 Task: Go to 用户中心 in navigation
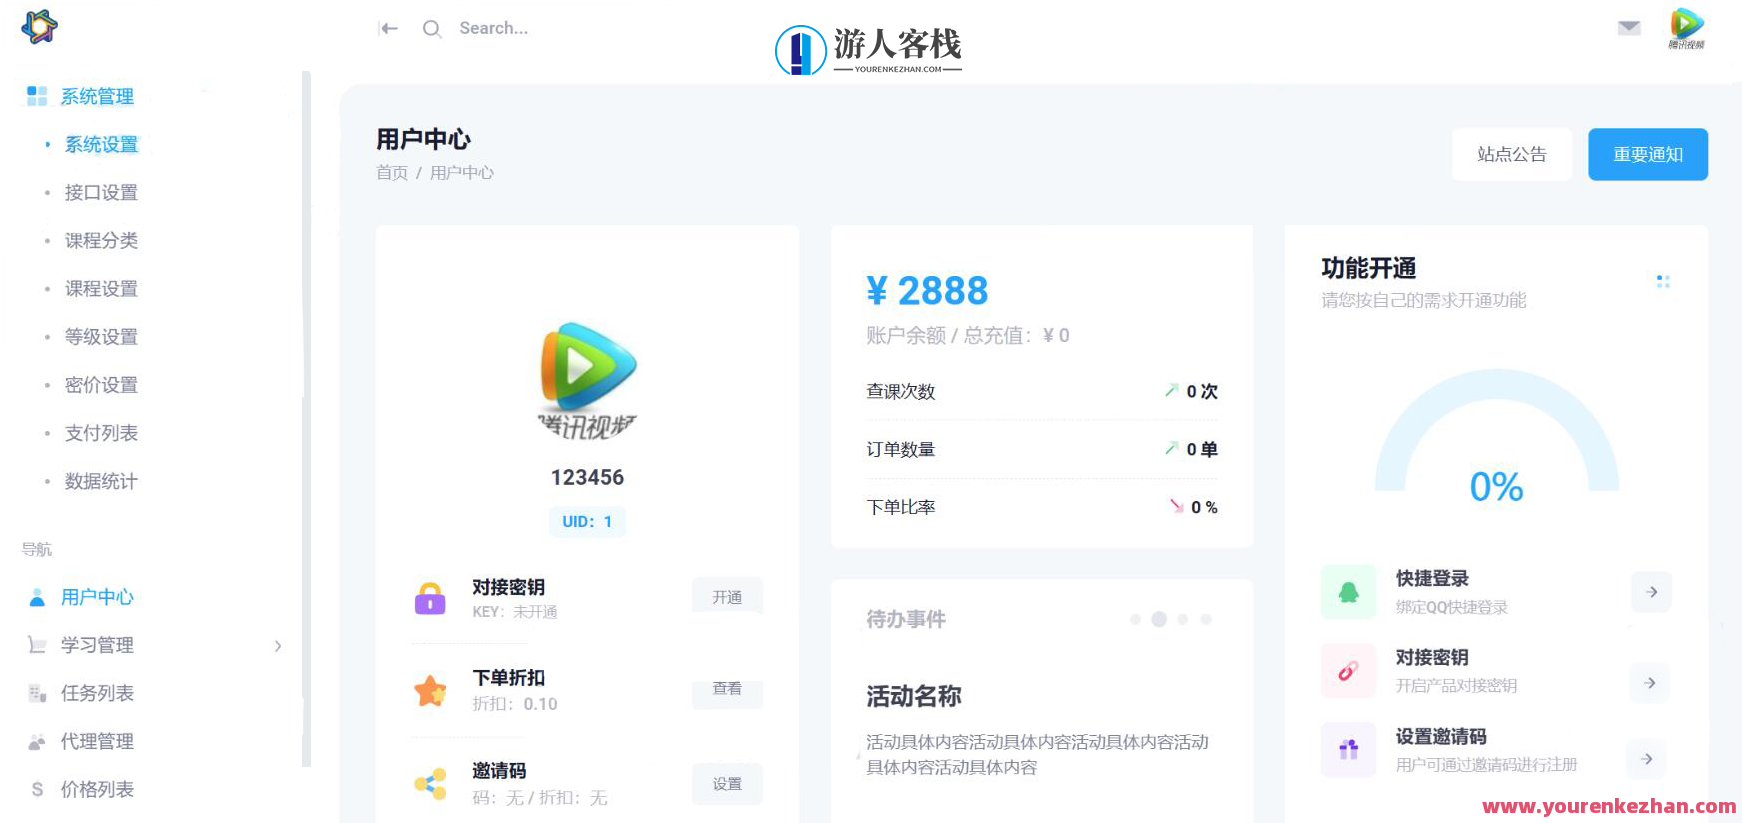coord(97,597)
